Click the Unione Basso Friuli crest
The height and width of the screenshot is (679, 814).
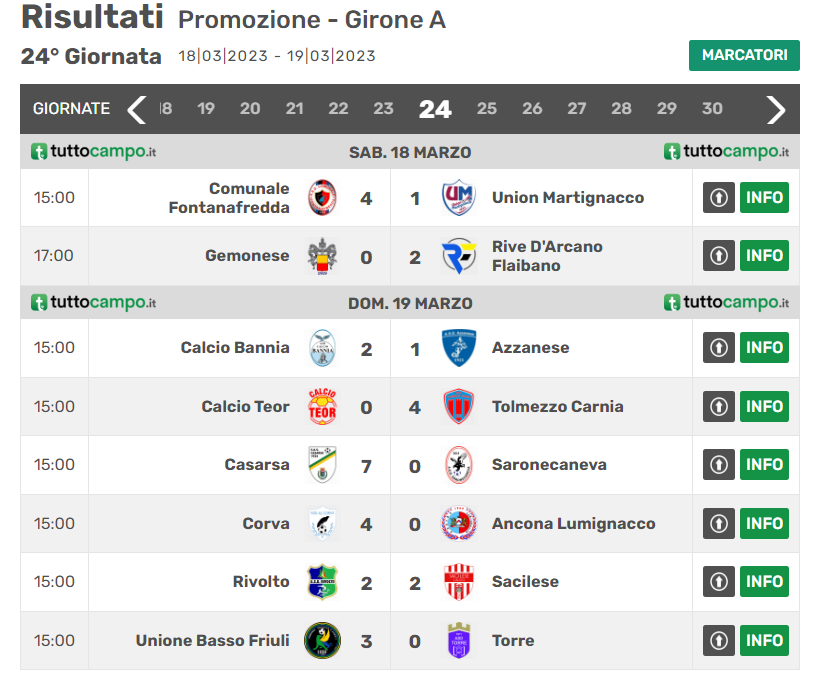coord(322,640)
